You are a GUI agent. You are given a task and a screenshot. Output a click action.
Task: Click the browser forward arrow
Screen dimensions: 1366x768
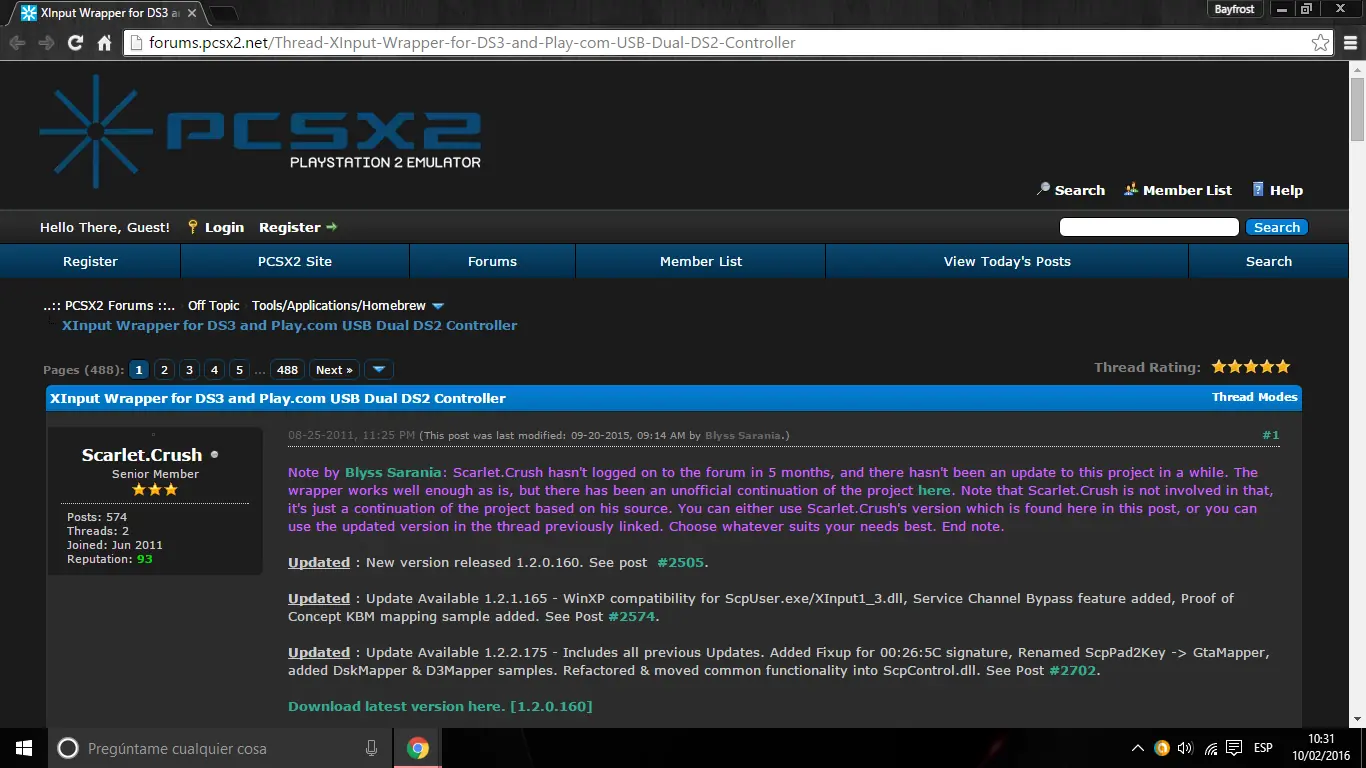coord(46,43)
